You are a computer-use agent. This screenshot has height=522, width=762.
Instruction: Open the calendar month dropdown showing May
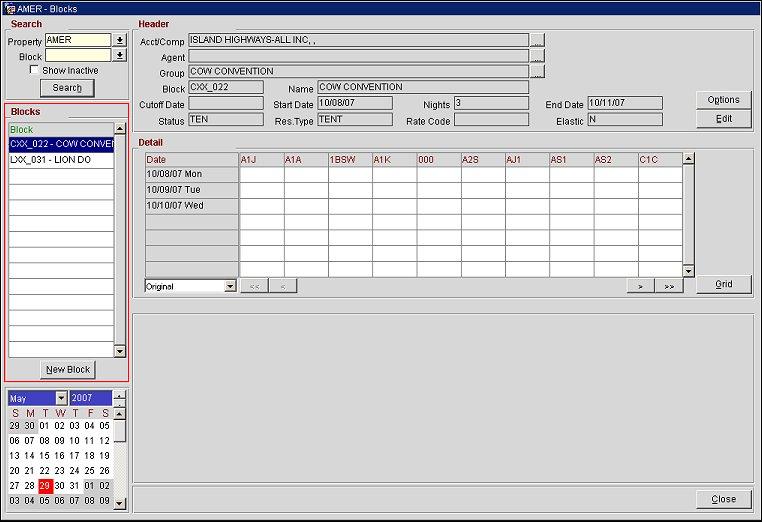coord(61,398)
